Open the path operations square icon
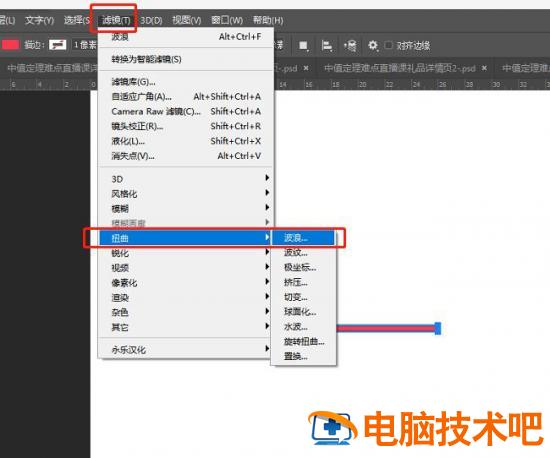The image size is (550, 458). pyautogui.click(x=303, y=46)
